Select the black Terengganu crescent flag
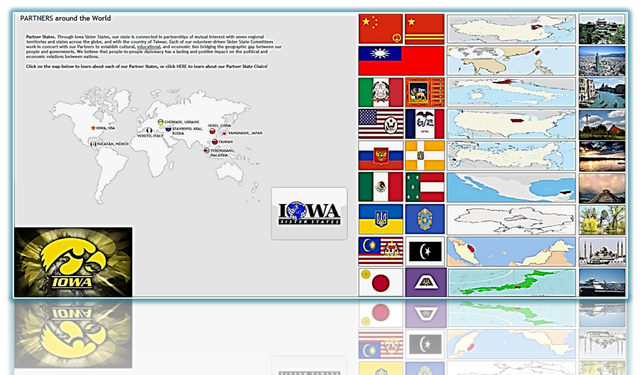640x375 pixels. [425, 251]
